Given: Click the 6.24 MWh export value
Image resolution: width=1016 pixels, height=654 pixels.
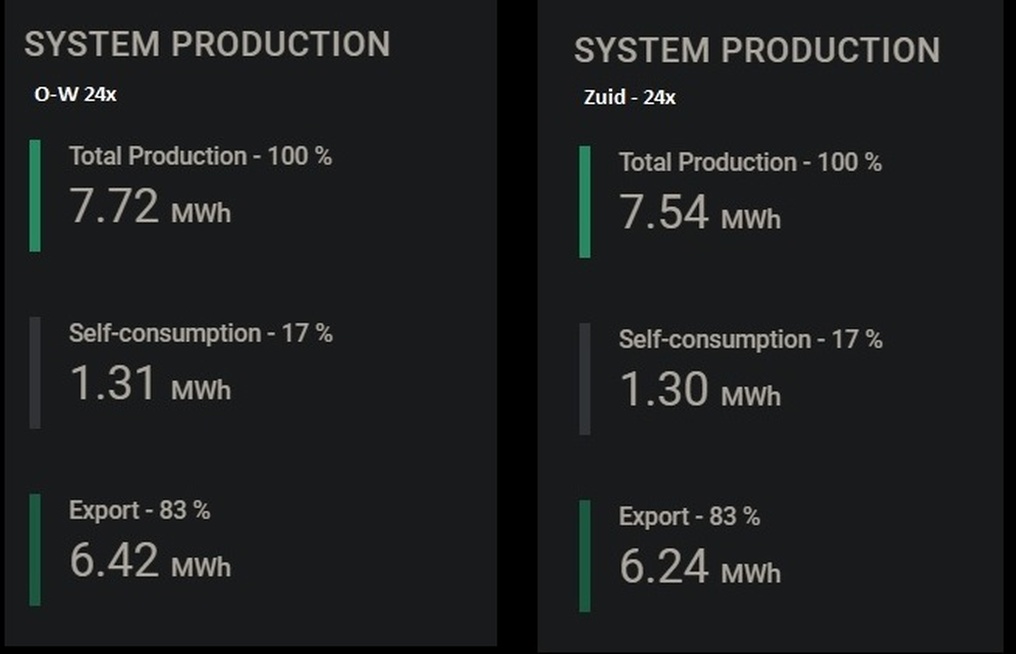Looking at the screenshot, I should tap(700, 567).
